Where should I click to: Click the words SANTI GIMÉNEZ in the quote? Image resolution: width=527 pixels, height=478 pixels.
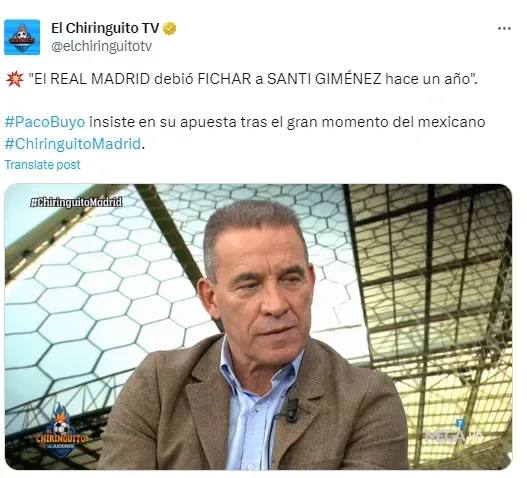pyautogui.click(x=324, y=79)
